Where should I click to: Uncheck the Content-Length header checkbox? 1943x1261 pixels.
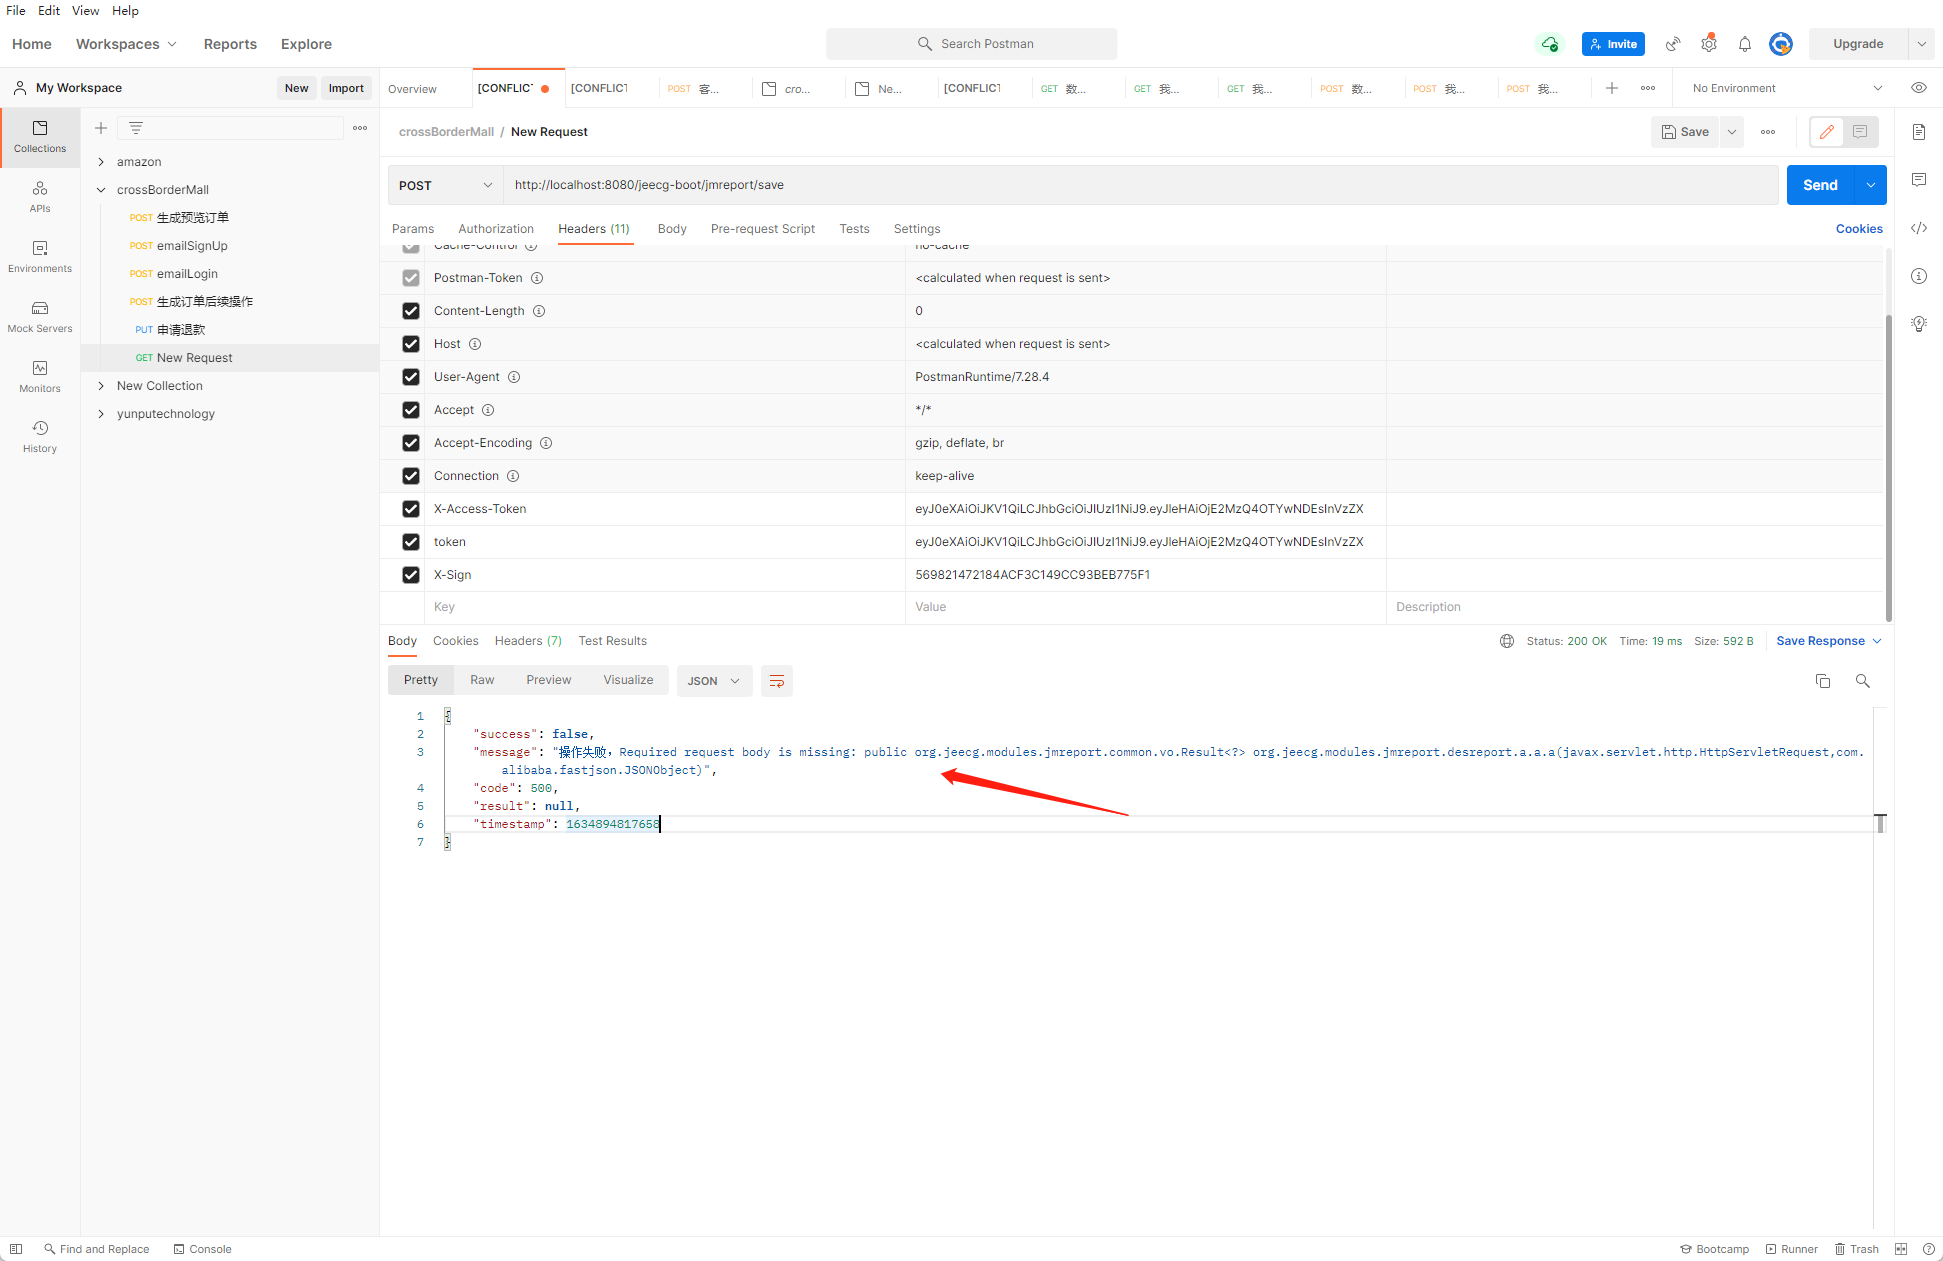(411, 311)
